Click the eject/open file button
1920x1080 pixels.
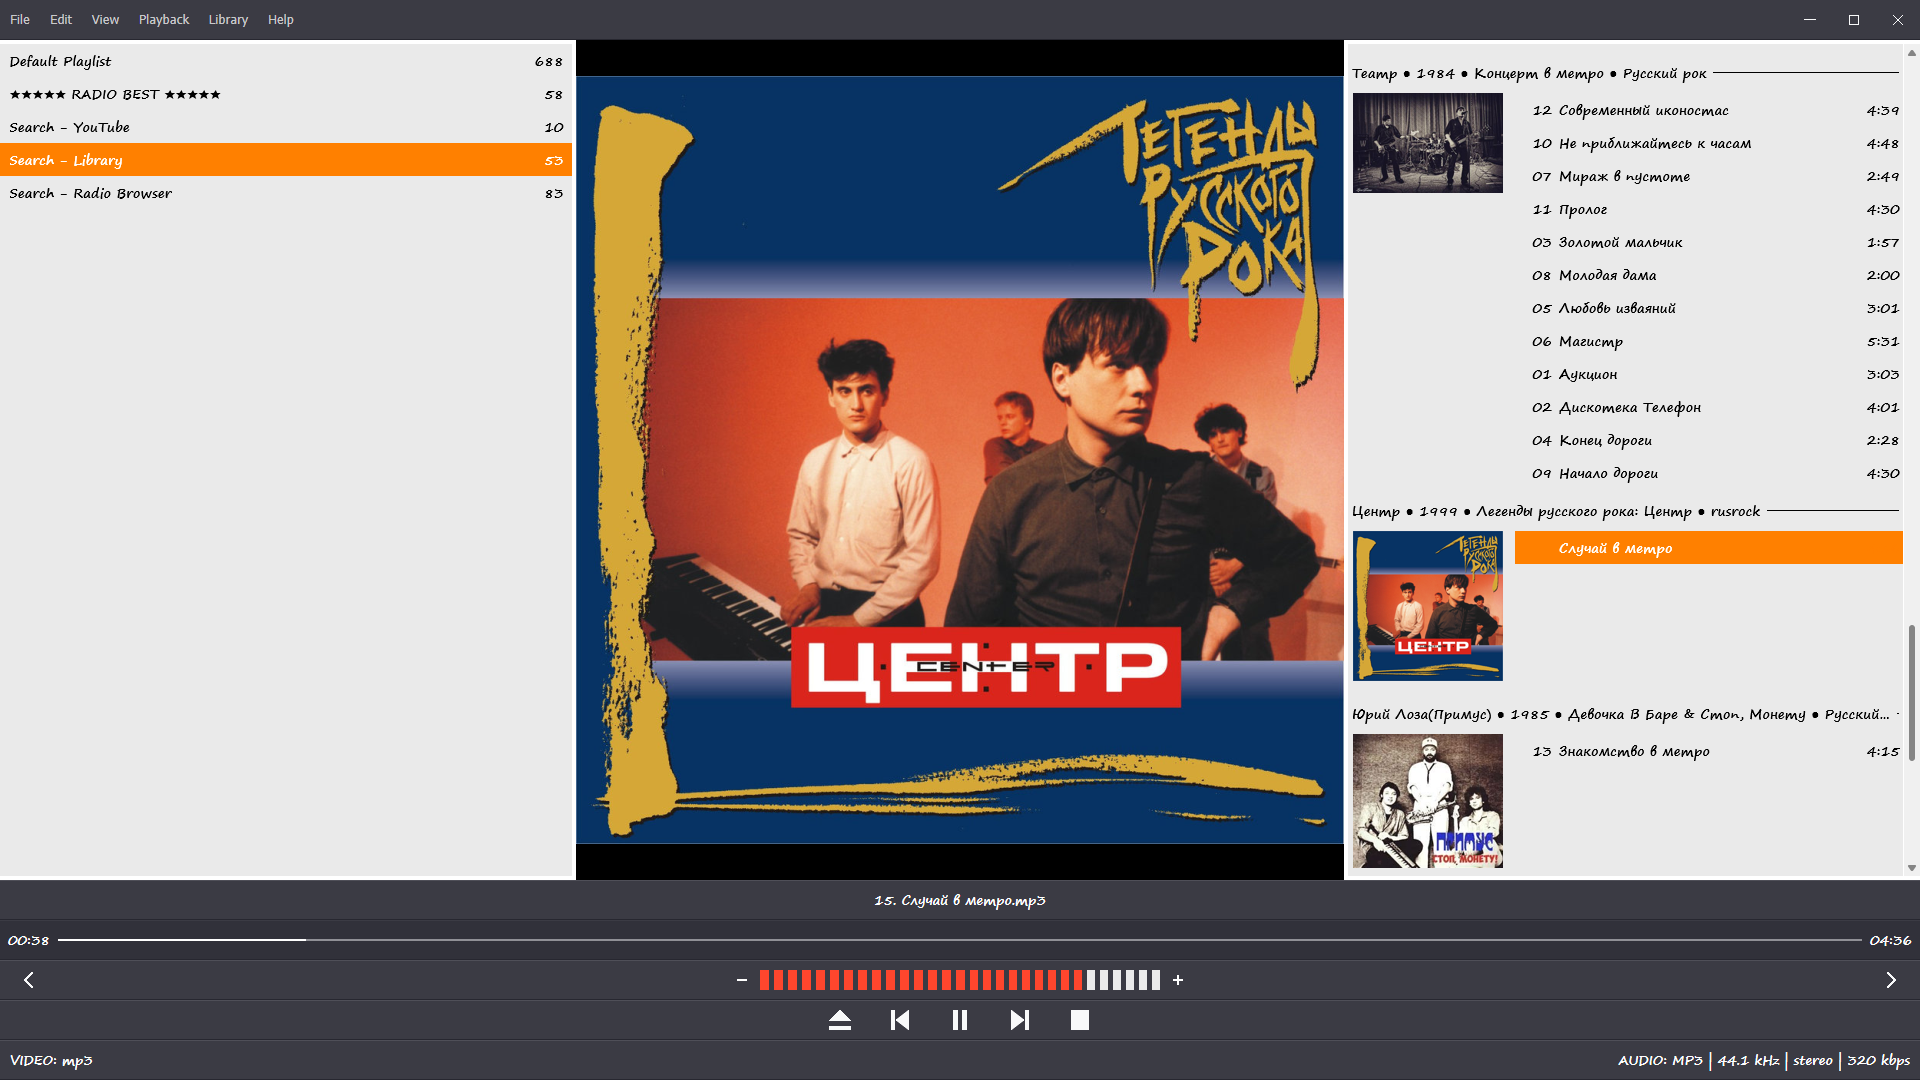coord(840,1020)
